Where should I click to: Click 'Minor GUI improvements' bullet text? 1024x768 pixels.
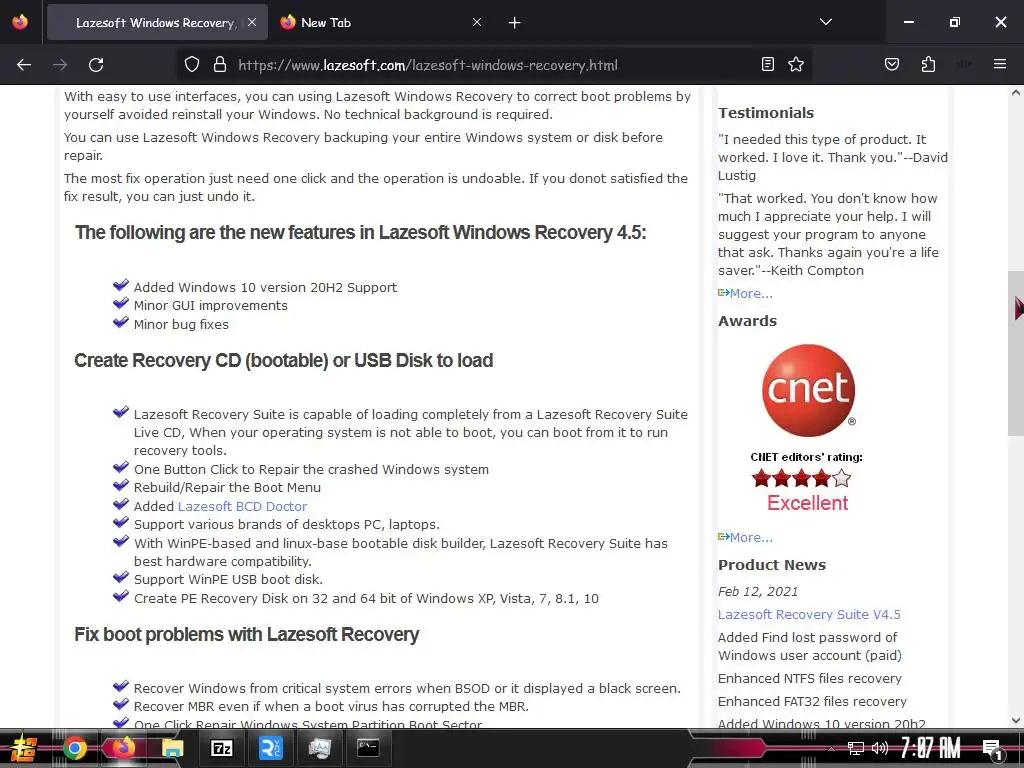(210, 306)
